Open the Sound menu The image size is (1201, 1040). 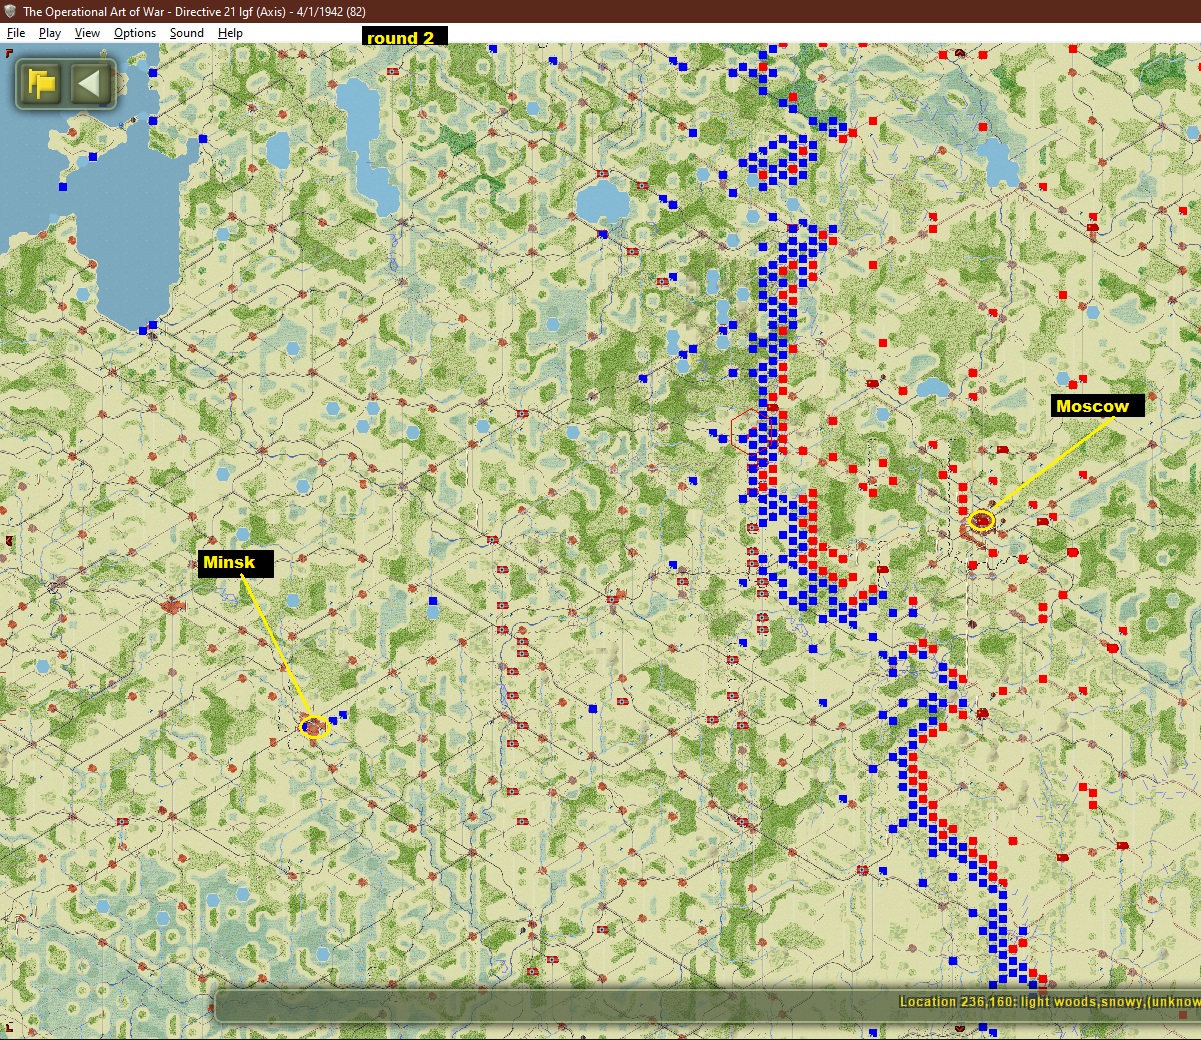pyautogui.click(x=186, y=33)
